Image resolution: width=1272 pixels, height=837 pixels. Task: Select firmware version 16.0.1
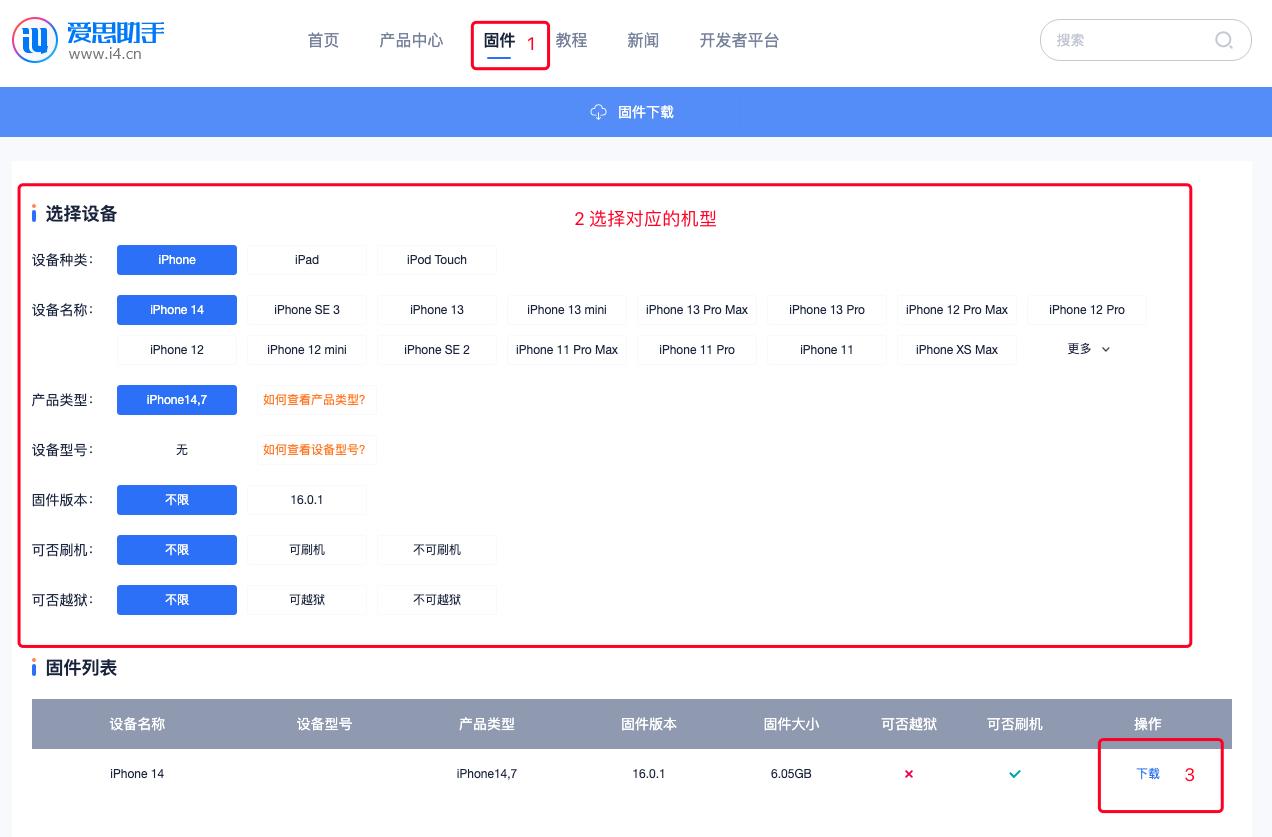click(306, 499)
